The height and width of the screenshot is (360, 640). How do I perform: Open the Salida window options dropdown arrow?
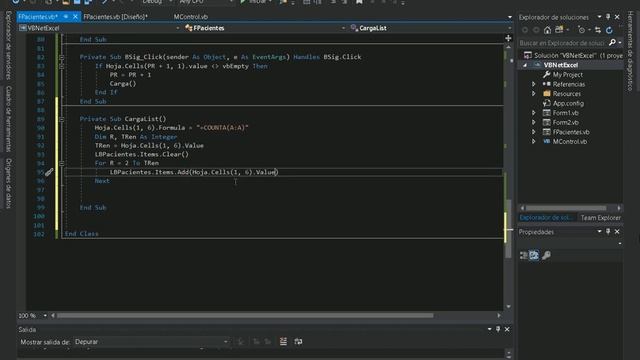(x=489, y=329)
